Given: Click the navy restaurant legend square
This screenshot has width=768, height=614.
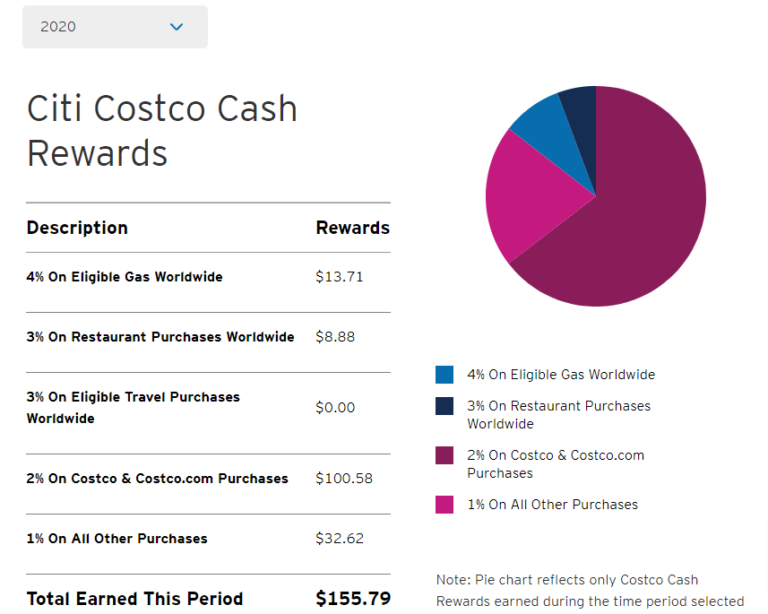Looking at the screenshot, I should 444,406.
